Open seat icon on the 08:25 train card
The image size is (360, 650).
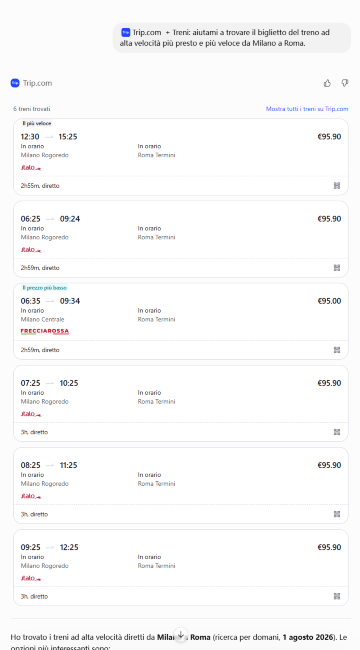pyautogui.click(x=337, y=514)
